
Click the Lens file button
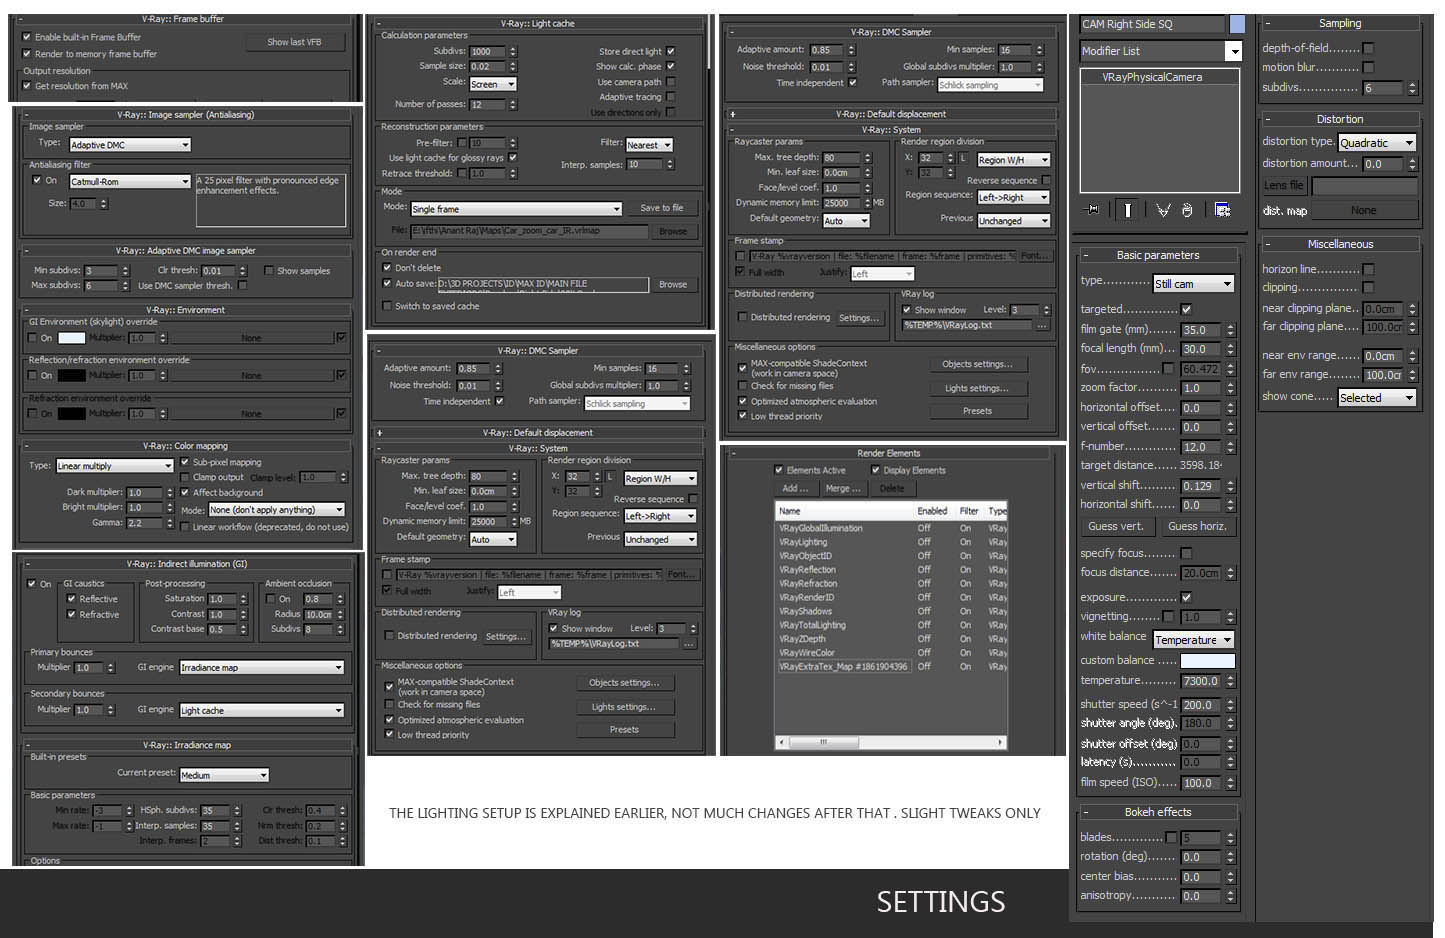pos(1283,186)
